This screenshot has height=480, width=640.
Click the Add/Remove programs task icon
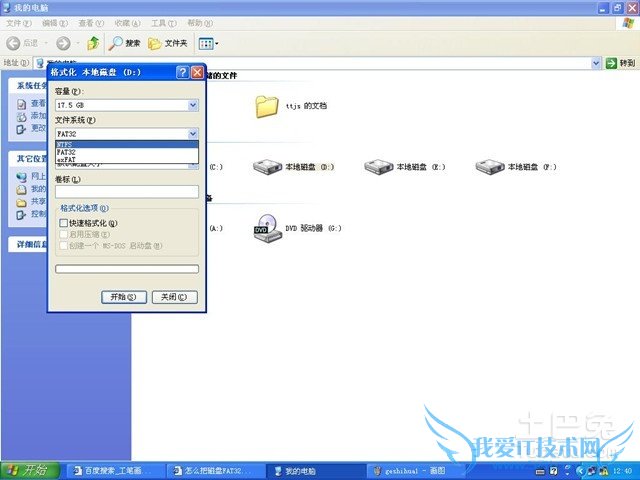click(21, 117)
